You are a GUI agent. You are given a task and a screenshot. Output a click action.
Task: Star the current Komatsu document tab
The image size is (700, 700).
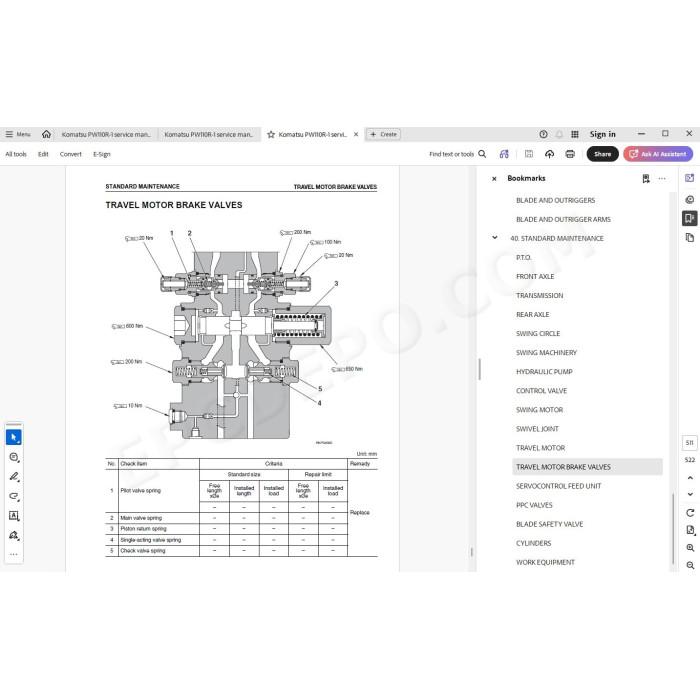click(x=271, y=134)
